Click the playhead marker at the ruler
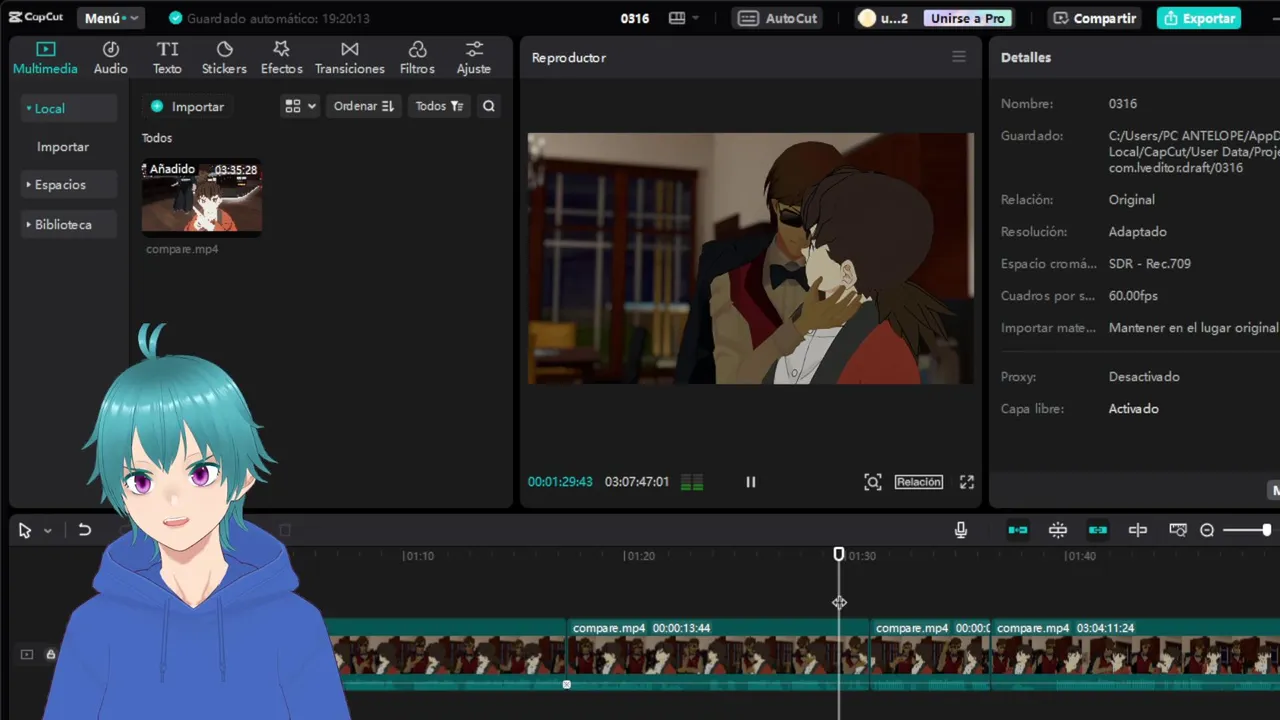Image resolution: width=1280 pixels, height=720 pixels. point(839,554)
